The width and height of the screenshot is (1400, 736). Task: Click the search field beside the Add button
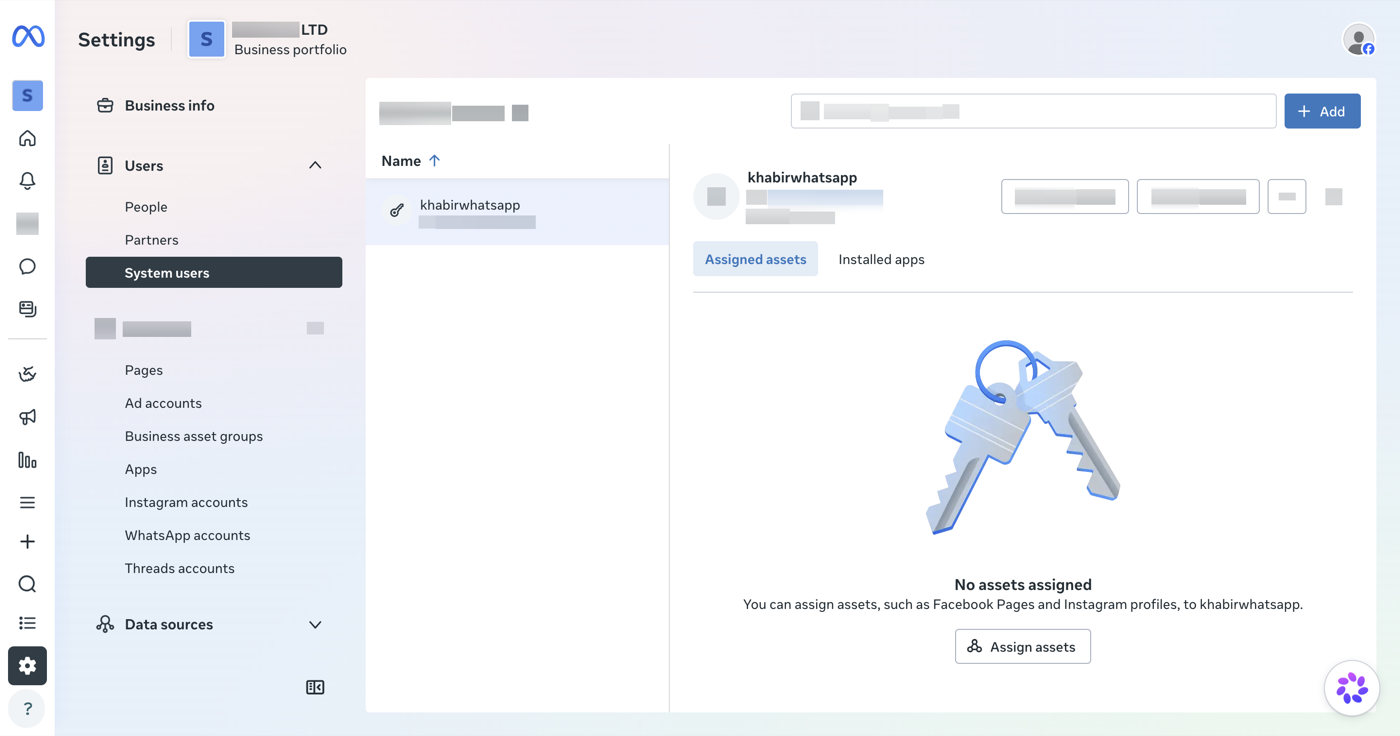pyautogui.click(x=1033, y=111)
